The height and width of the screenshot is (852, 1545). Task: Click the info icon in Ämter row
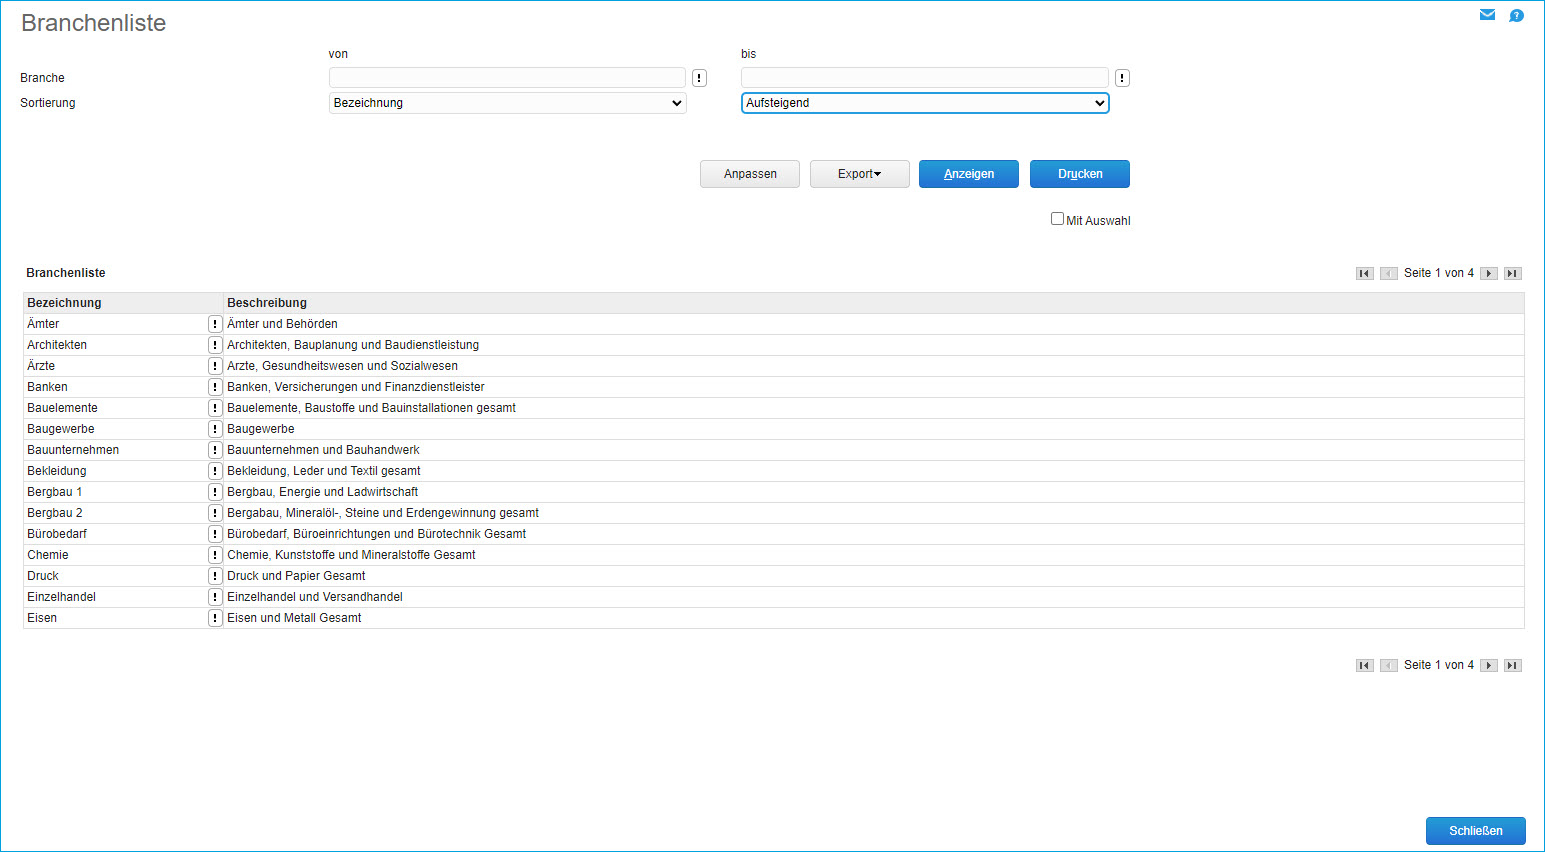click(215, 324)
